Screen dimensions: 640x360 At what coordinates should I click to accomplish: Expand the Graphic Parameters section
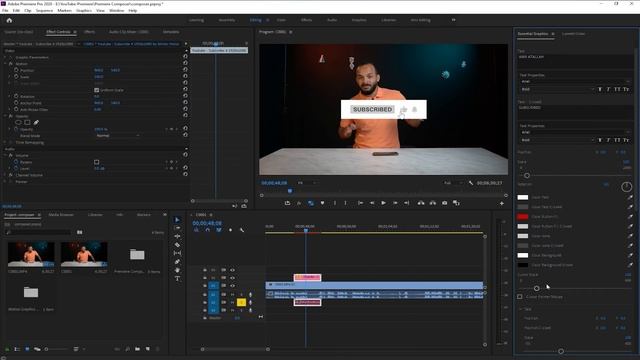coord(5,57)
